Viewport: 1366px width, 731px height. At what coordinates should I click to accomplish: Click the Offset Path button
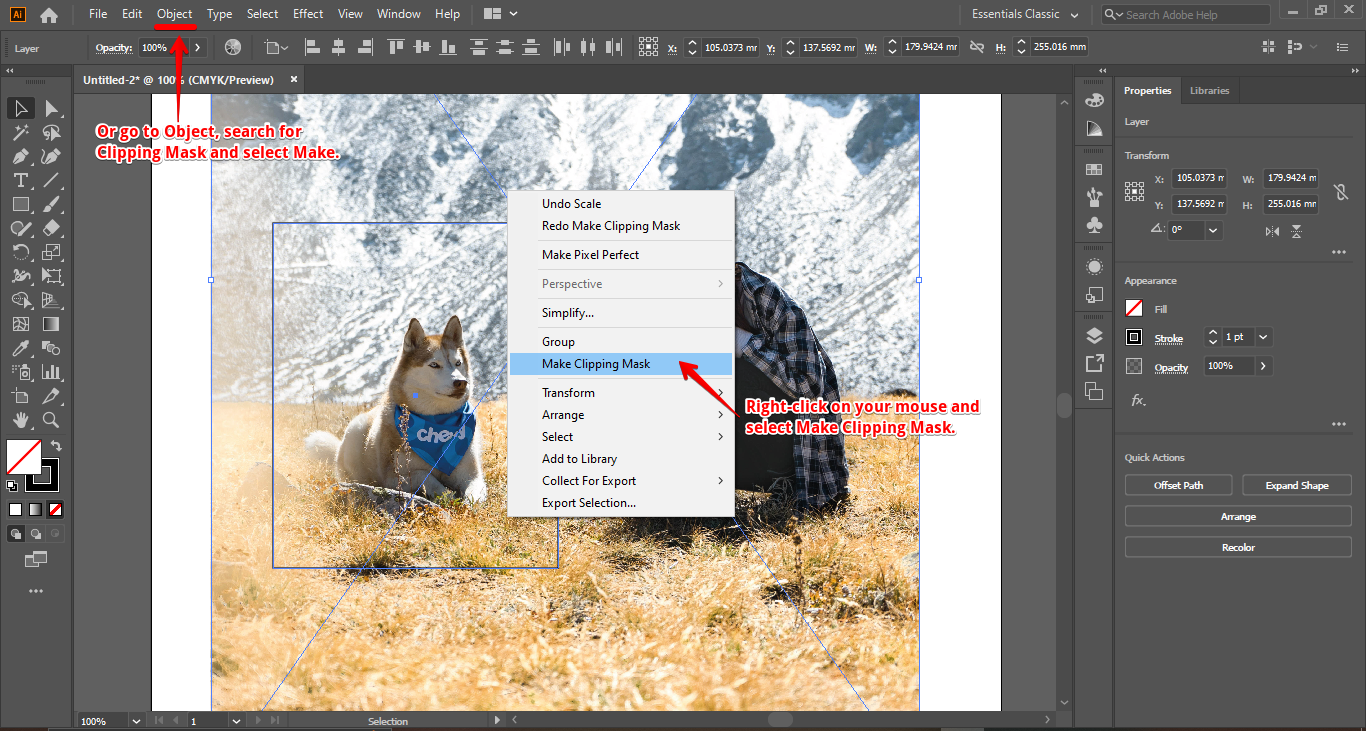pos(1178,486)
